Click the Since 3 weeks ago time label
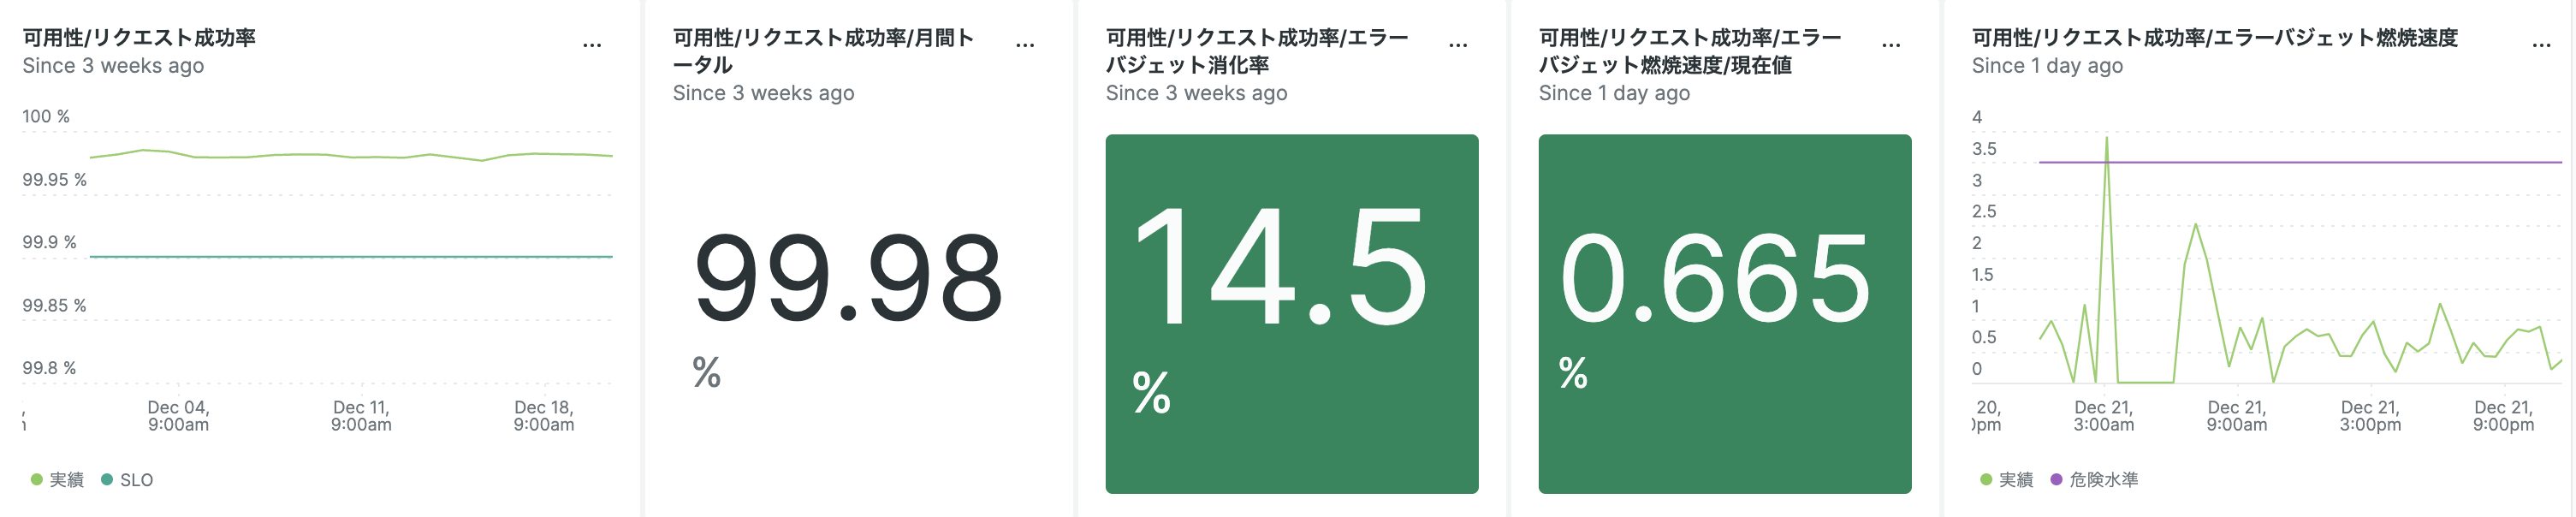 [112, 66]
